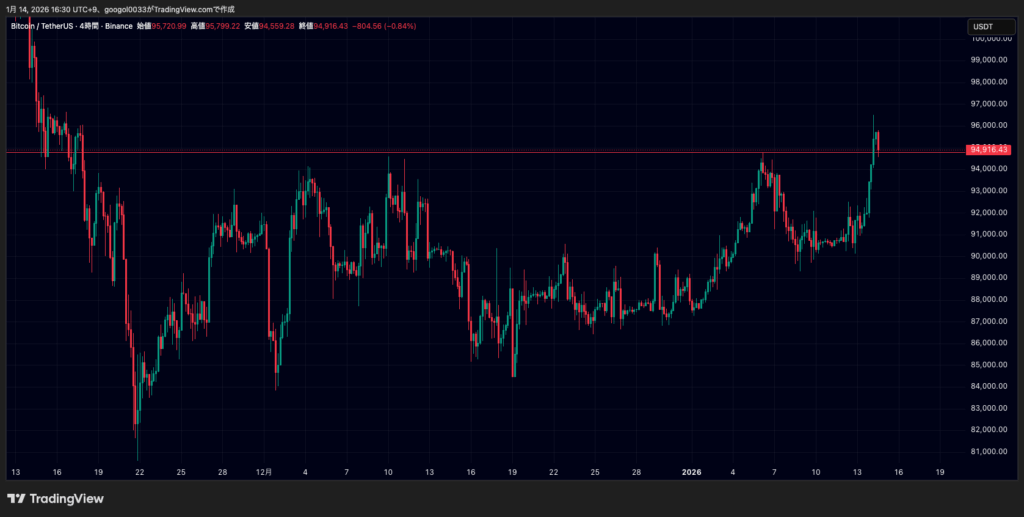This screenshot has width=1024, height=517.
Task: Click the 終値 close value 94,916.43 in header
Action: (x=331, y=26)
